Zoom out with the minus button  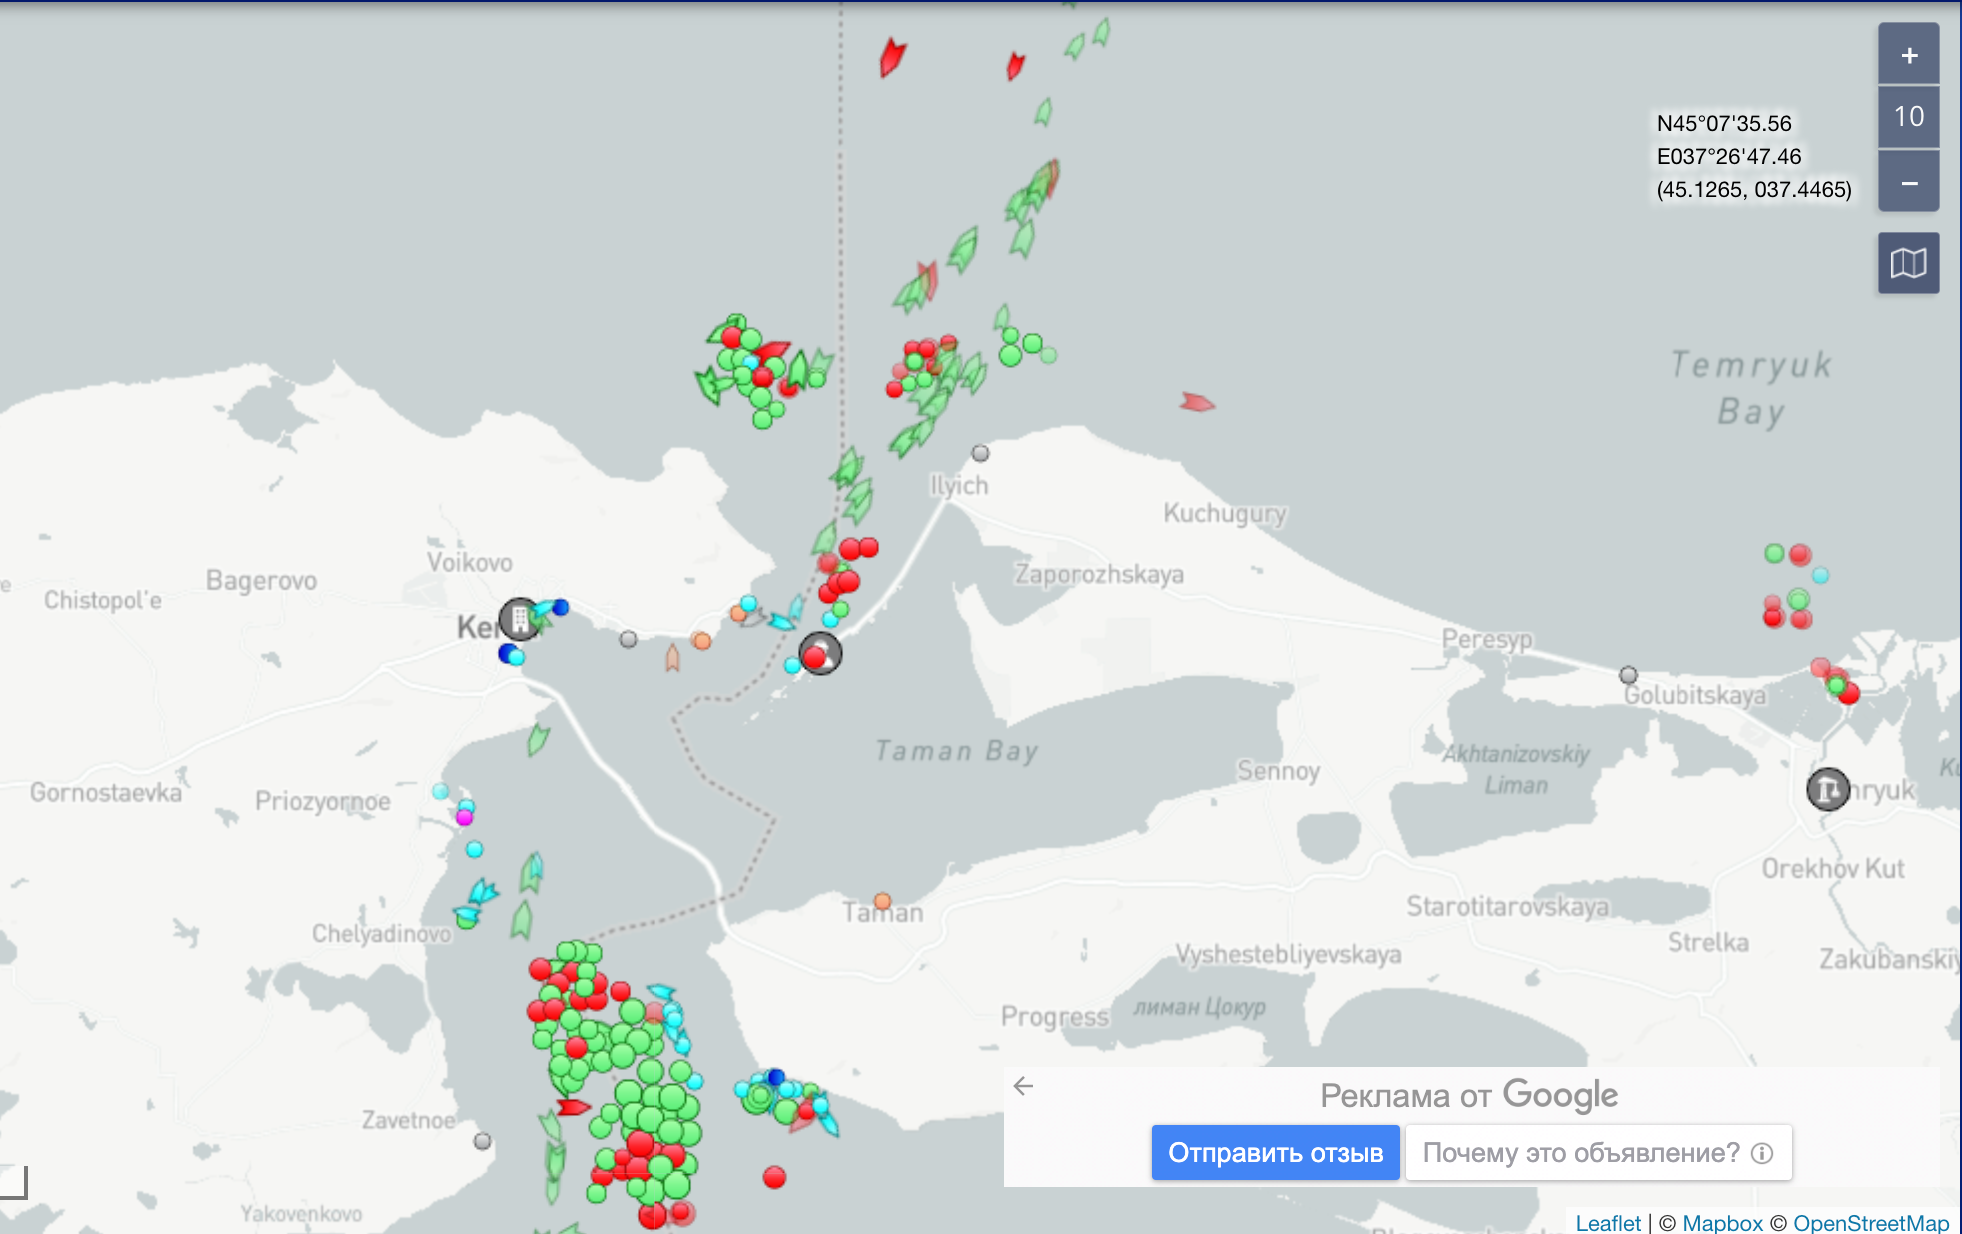pyautogui.click(x=1908, y=183)
